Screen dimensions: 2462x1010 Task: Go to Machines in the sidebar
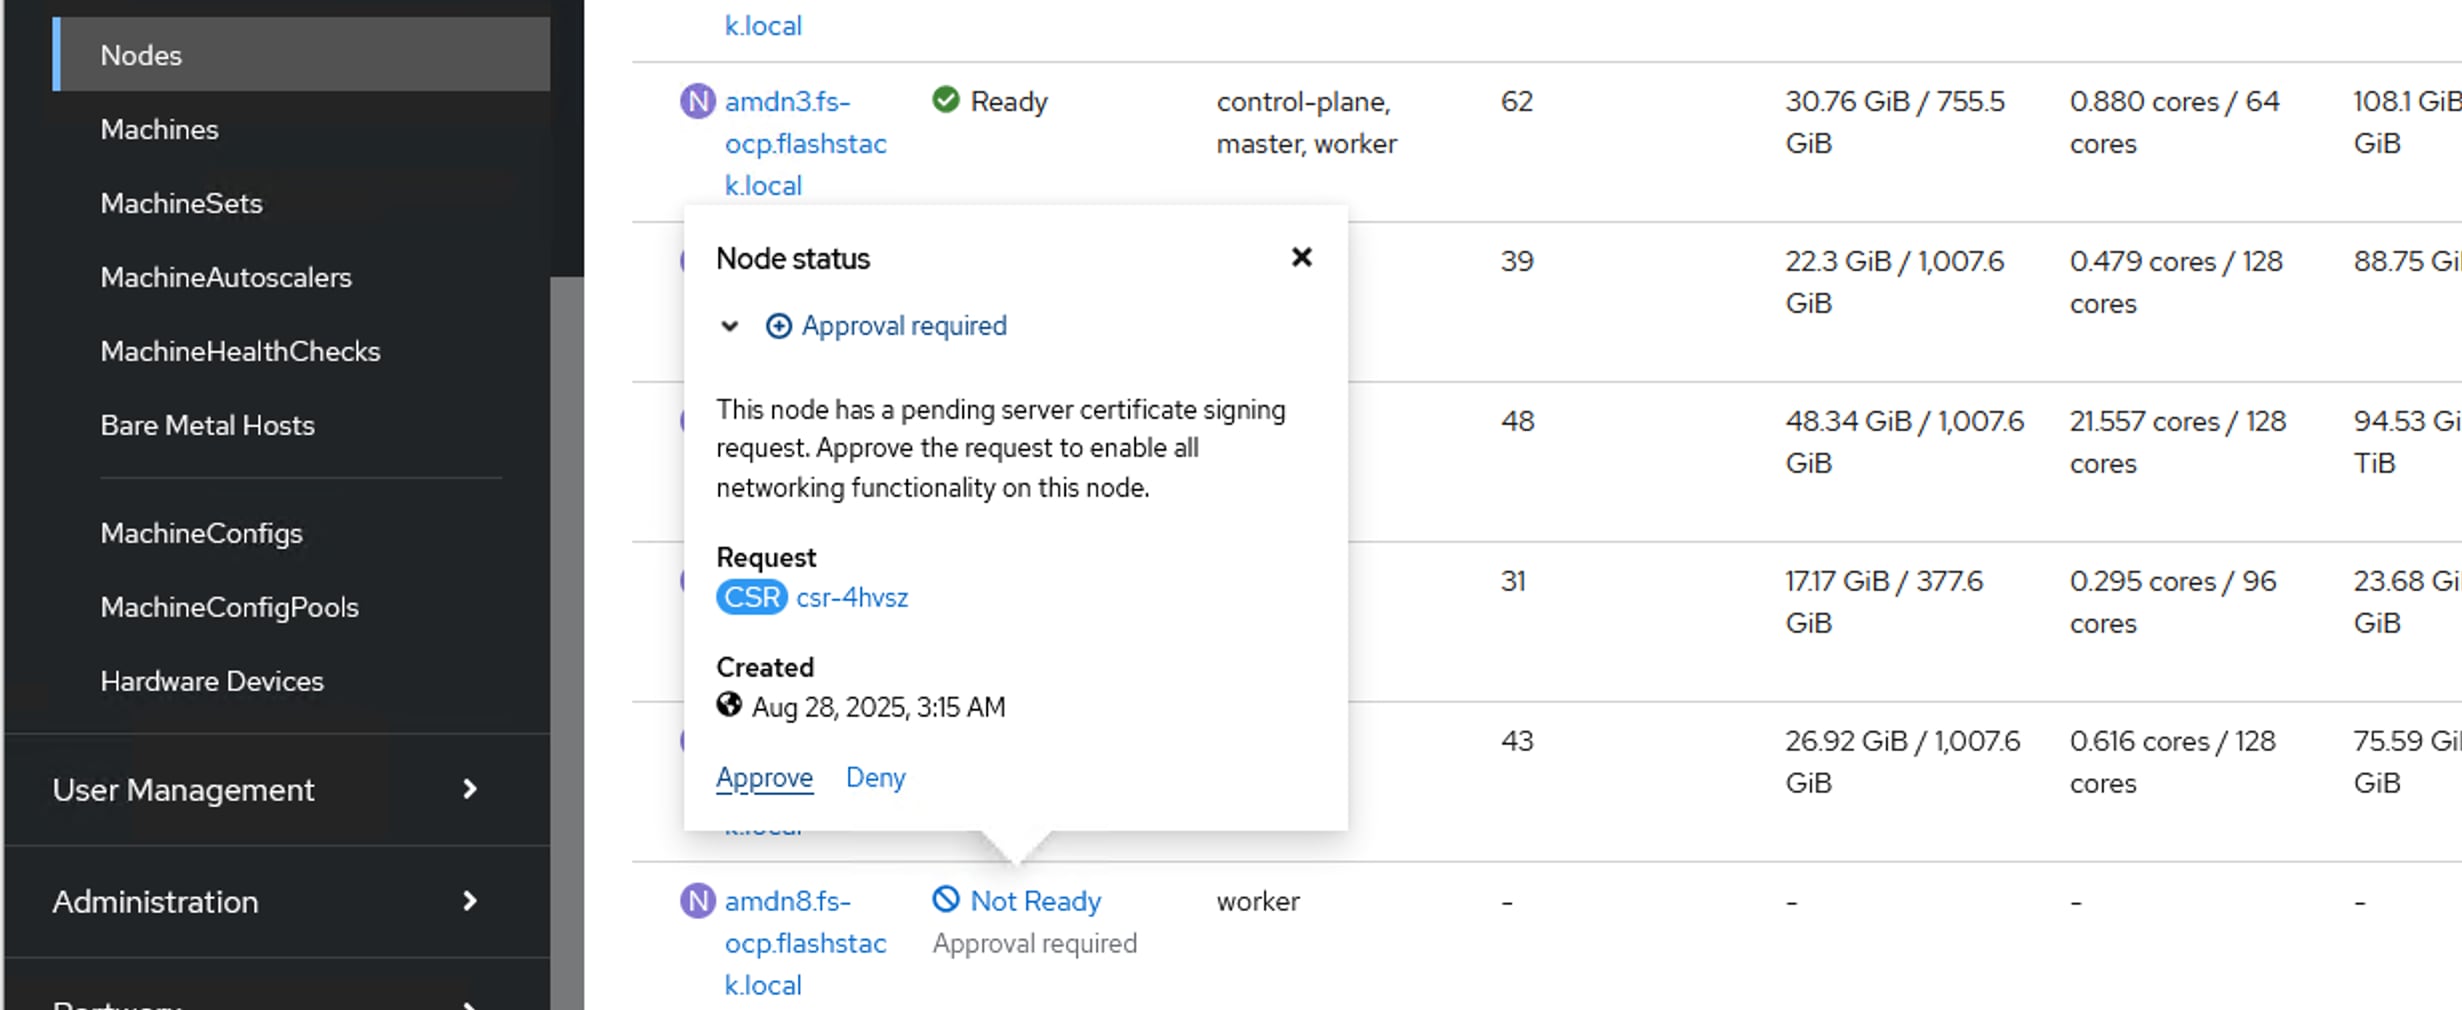159,129
